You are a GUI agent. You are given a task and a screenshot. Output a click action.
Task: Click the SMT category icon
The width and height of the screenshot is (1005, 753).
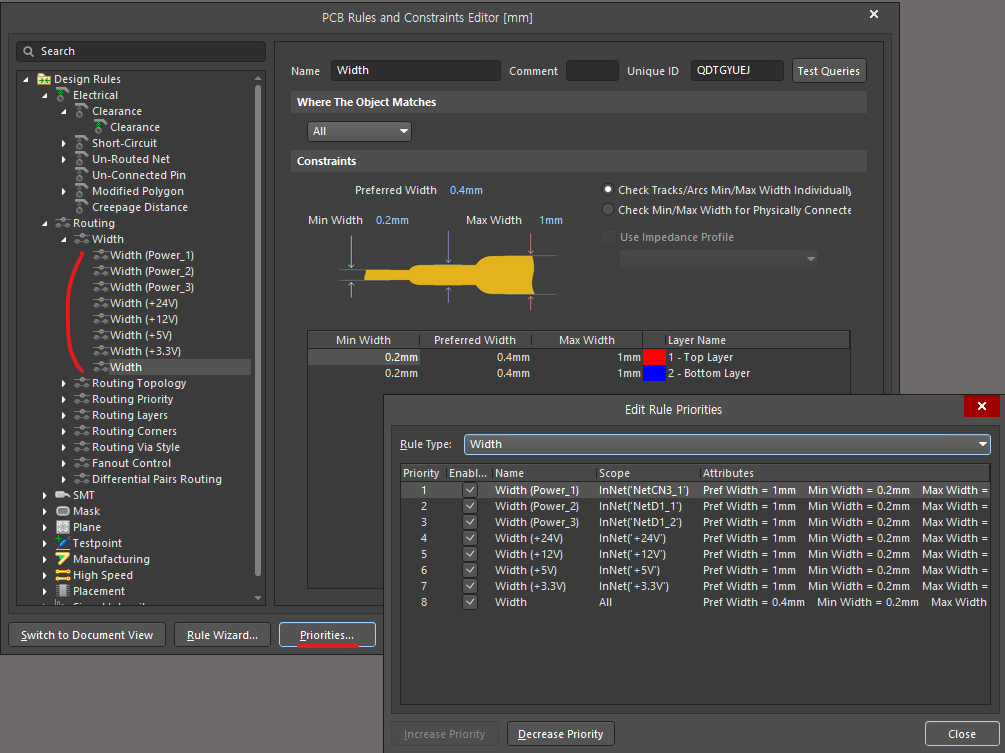coord(62,495)
